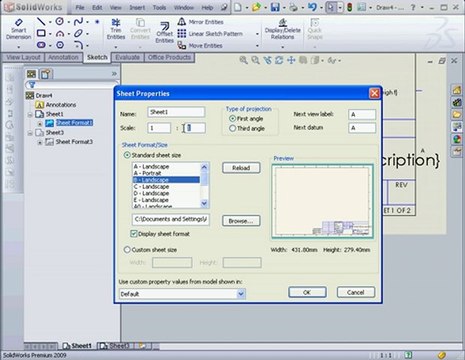
Task: Select Standard sheet size option
Action: pyautogui.click(x=127, y=155)
